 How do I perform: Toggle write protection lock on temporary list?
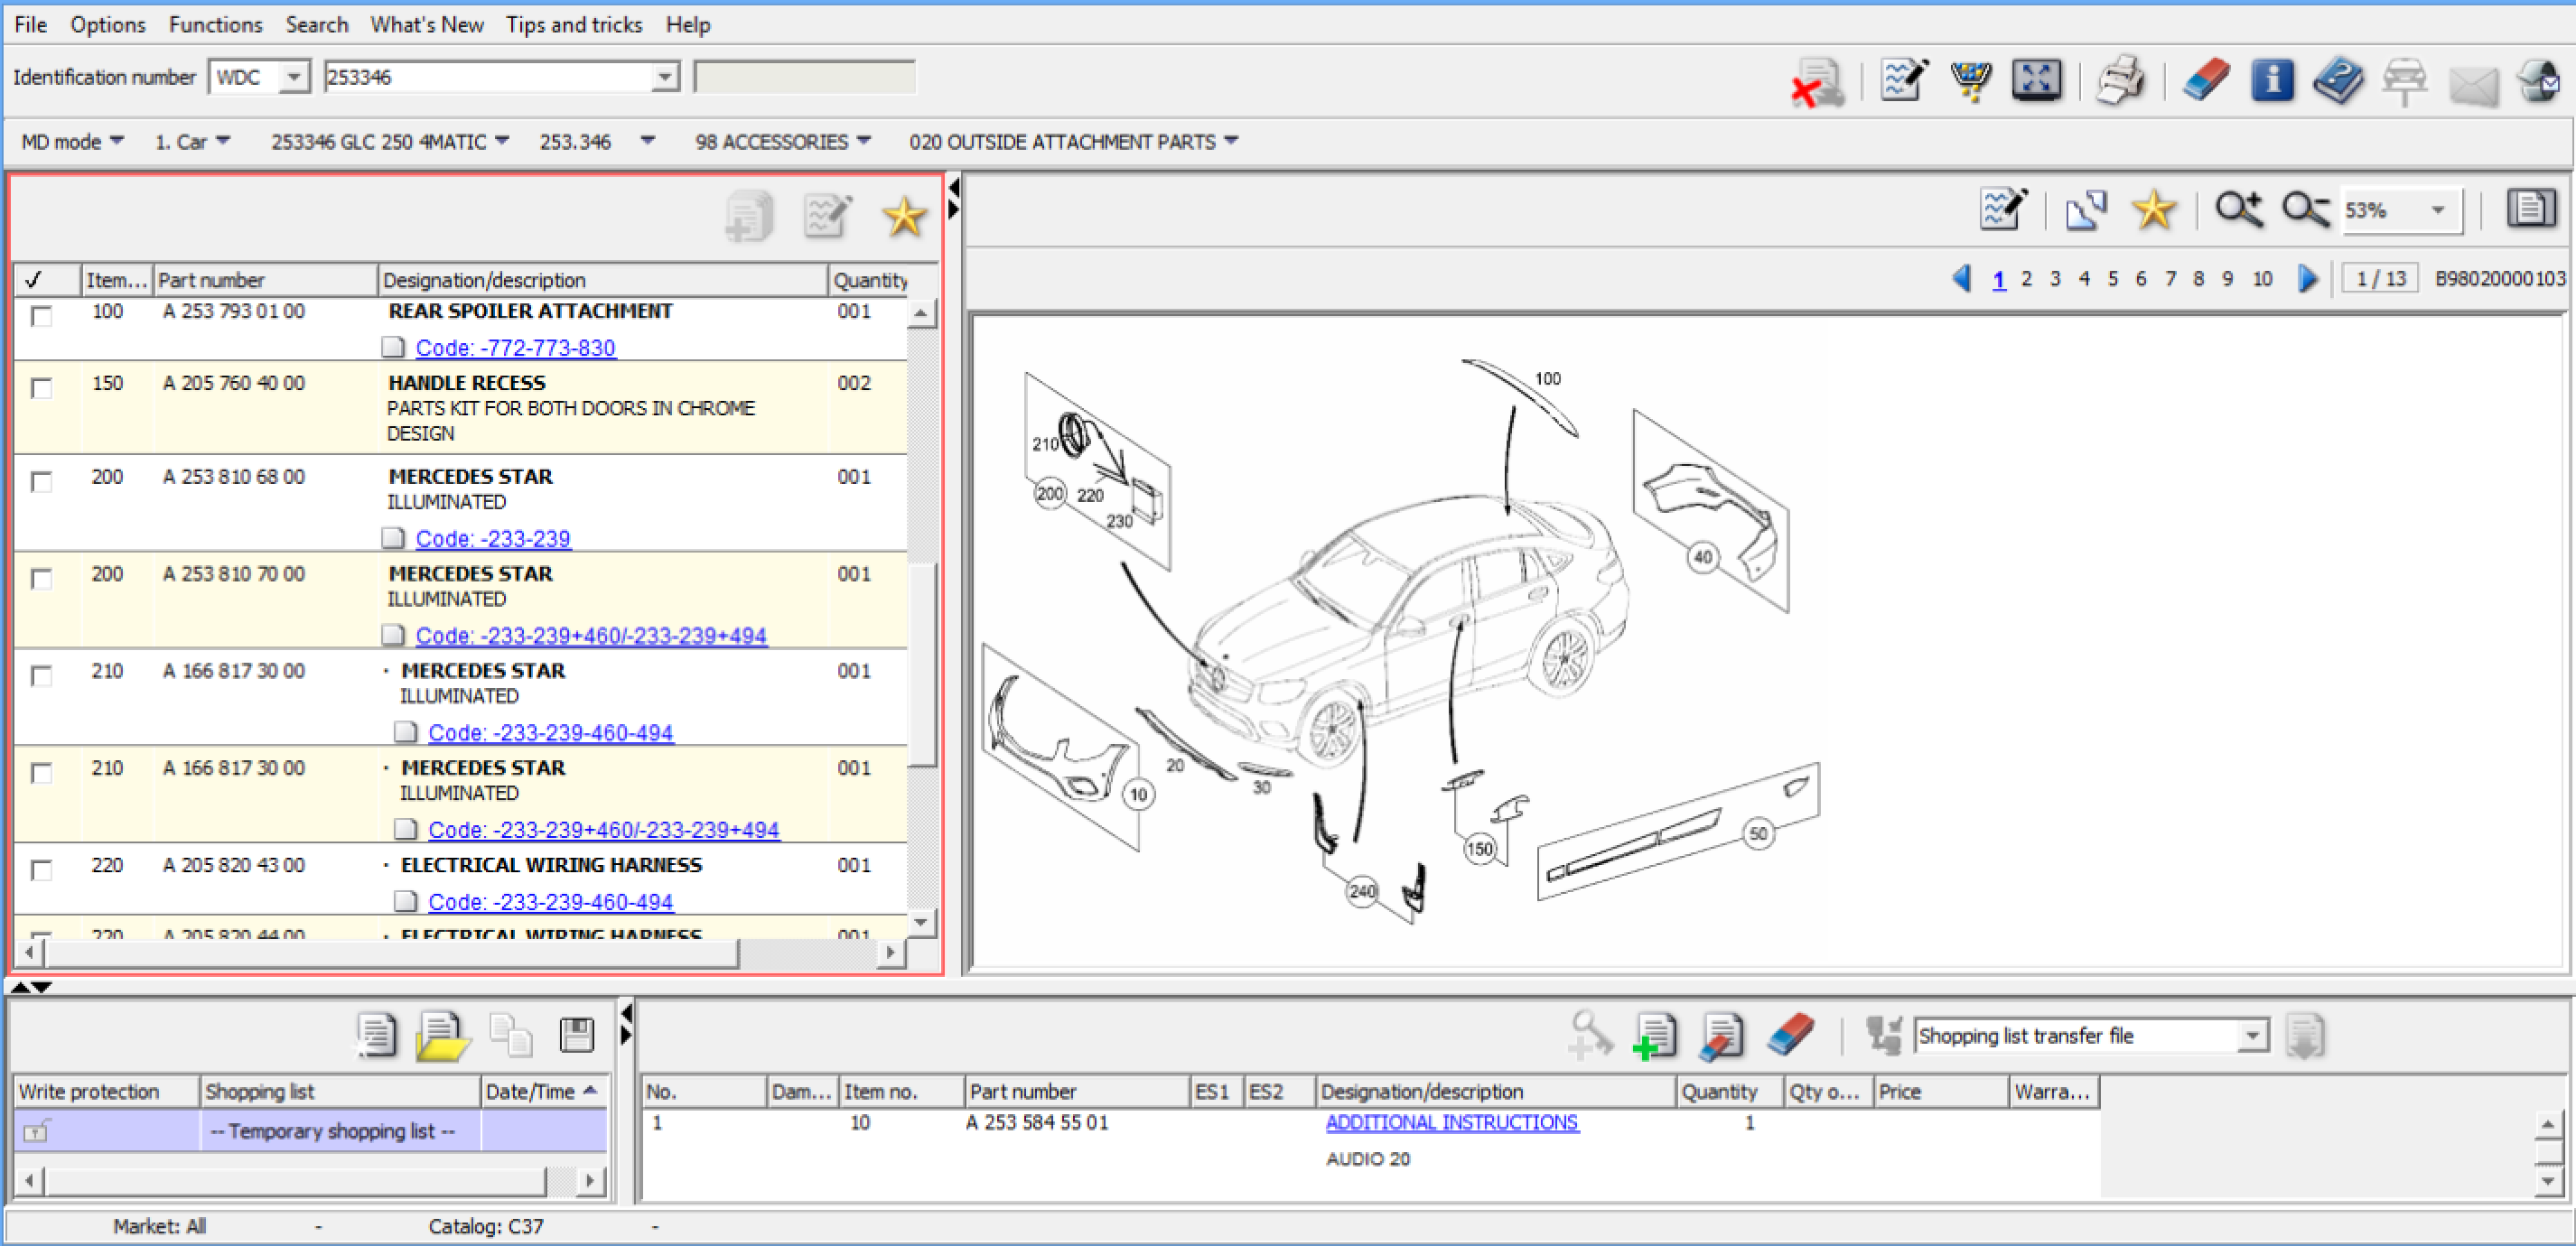pos(35,1132)
